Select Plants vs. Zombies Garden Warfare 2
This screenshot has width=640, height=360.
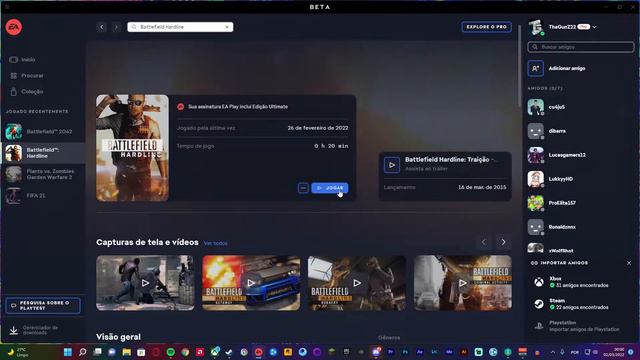pos(42,174)
